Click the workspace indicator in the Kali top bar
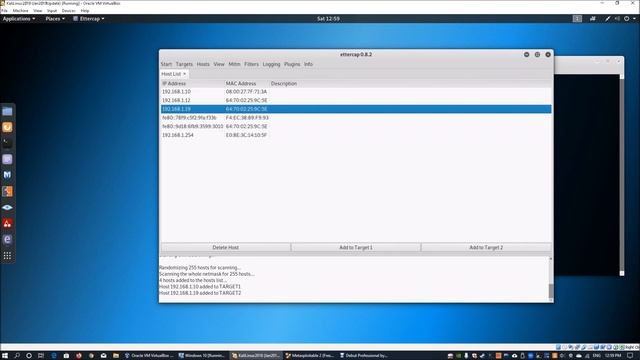 coord(577,18)
